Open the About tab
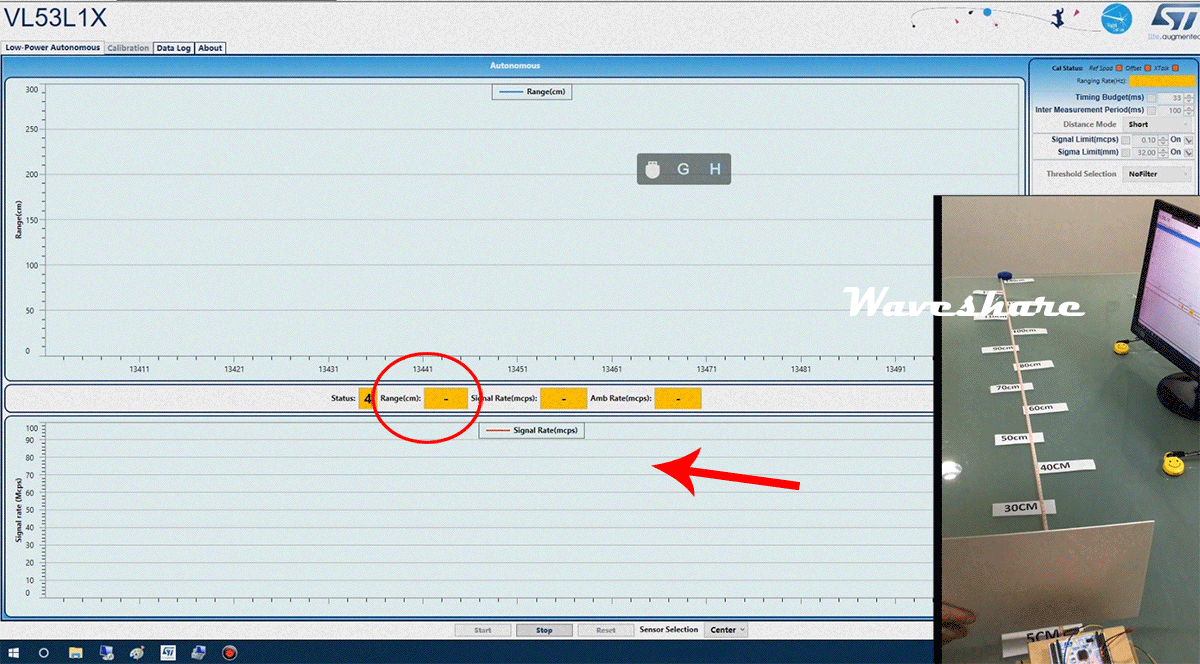 [210, 47]
